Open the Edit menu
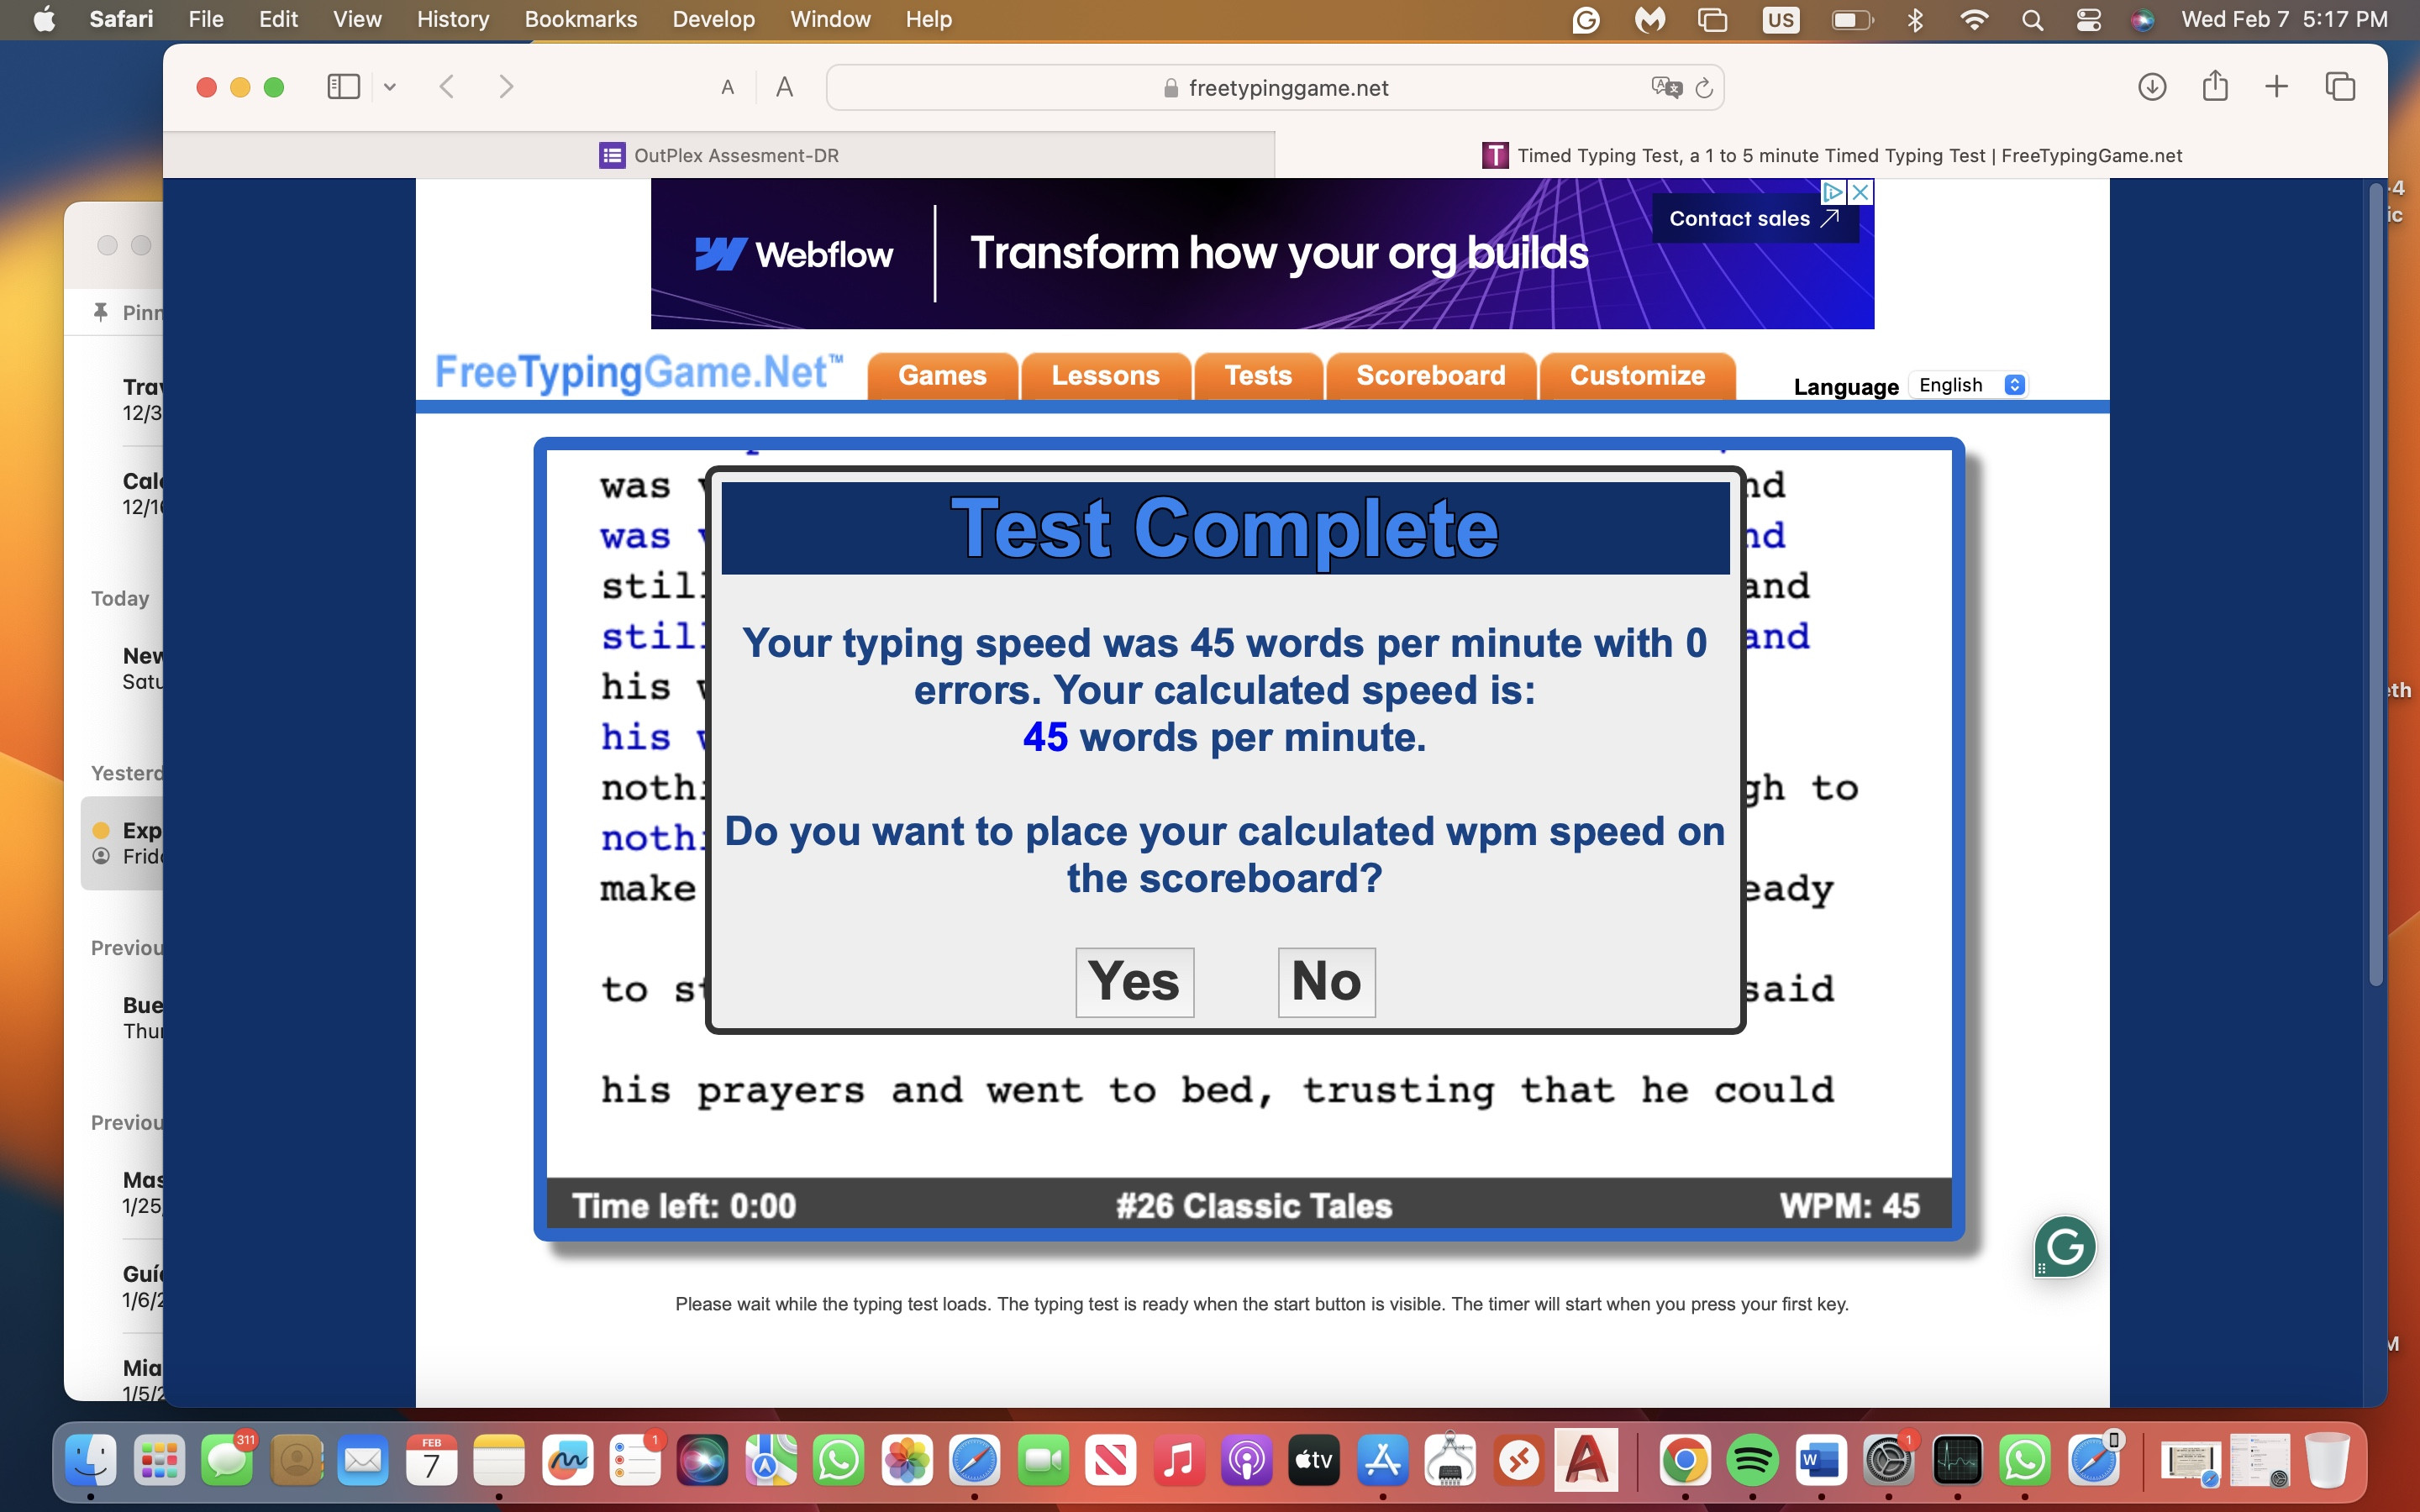 click(x=278, y=20)
